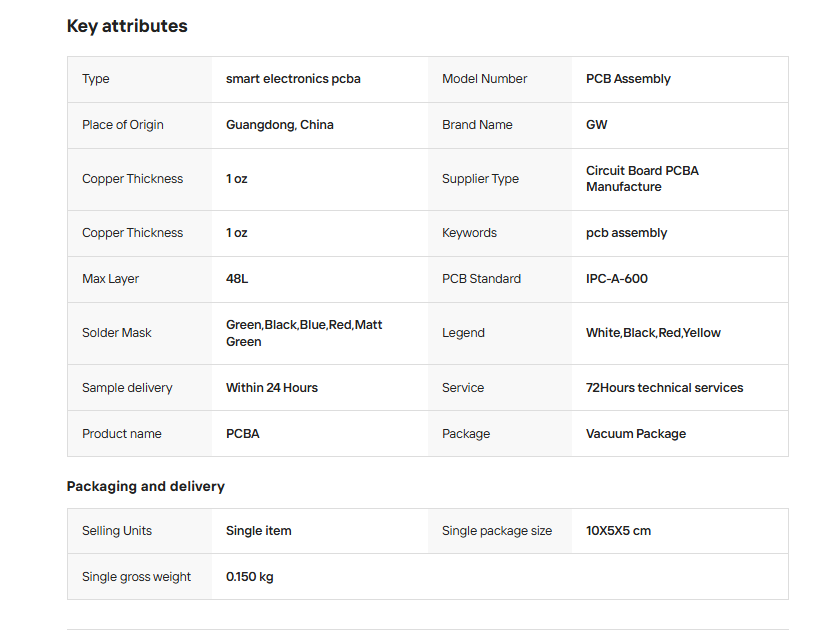Select the 'Single item' selling units value

pyautogui.click(x=259, y=531)
